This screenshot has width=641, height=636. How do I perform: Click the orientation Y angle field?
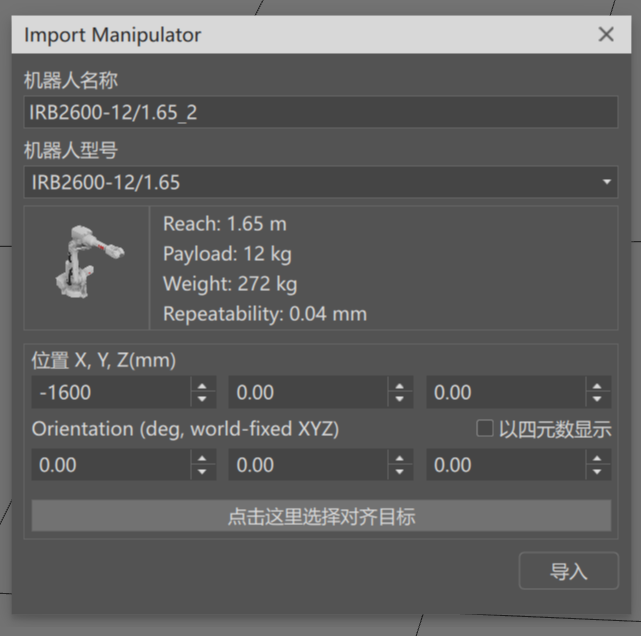[308, 465]
